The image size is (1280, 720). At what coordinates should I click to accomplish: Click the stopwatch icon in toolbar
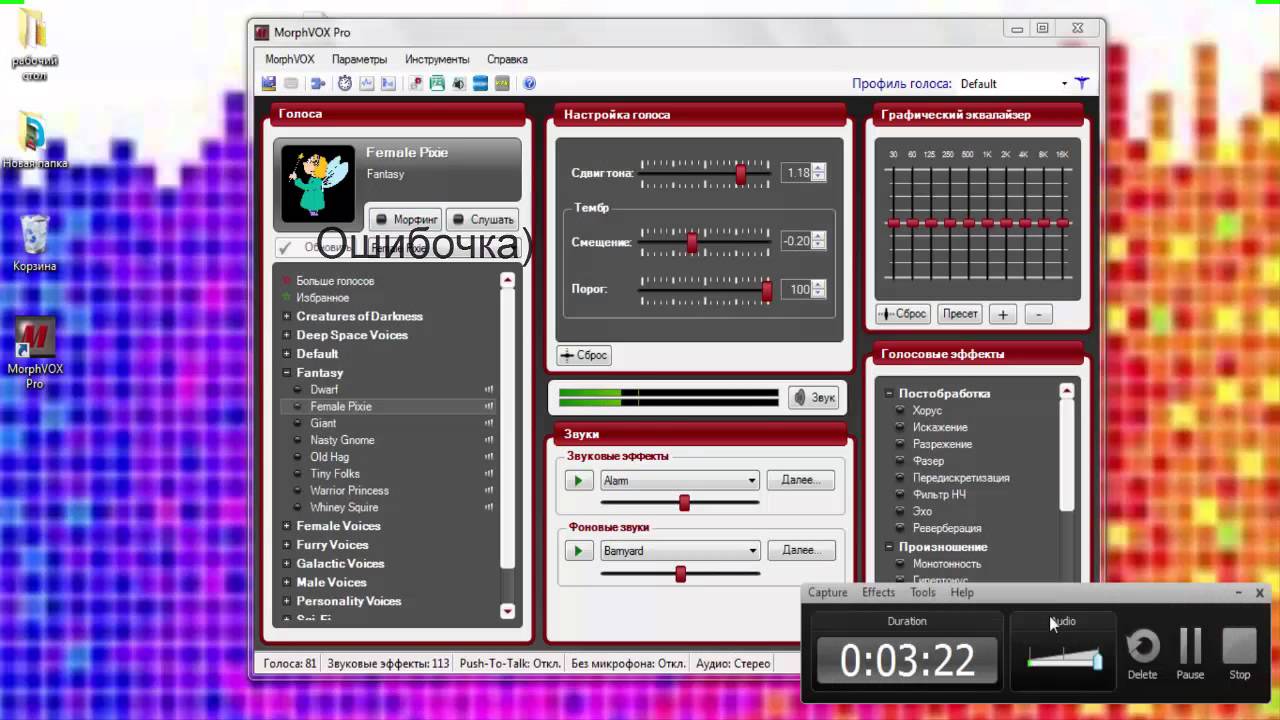pos(345,84)
